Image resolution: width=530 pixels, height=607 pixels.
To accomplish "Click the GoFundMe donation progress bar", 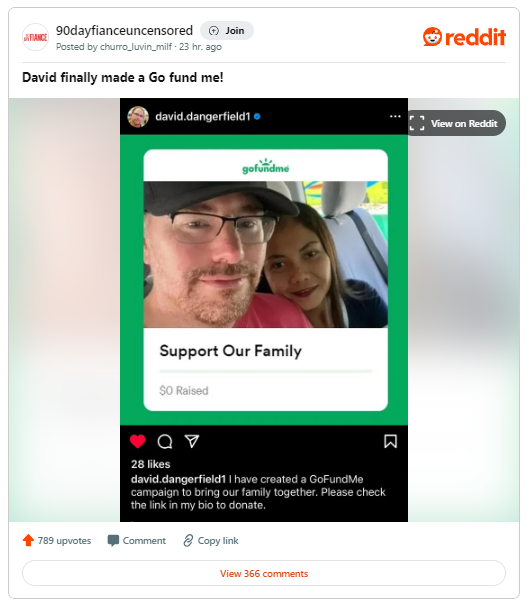I will click(x=266, y=371).
